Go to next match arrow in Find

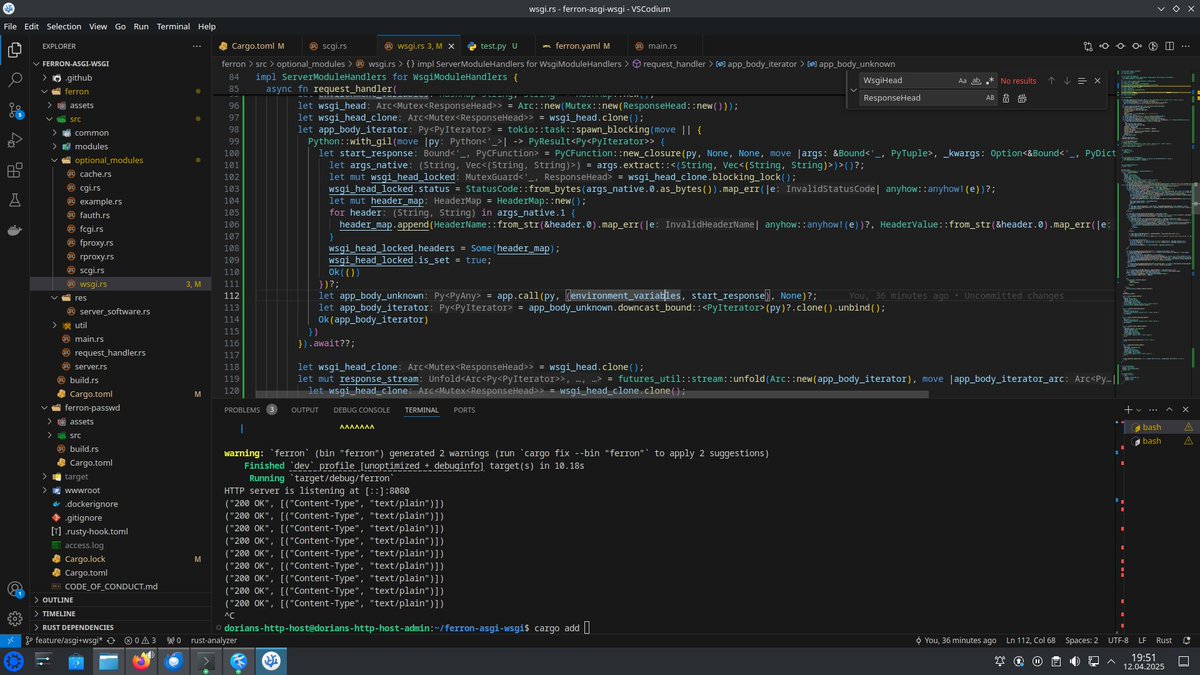coord(1067,80)
